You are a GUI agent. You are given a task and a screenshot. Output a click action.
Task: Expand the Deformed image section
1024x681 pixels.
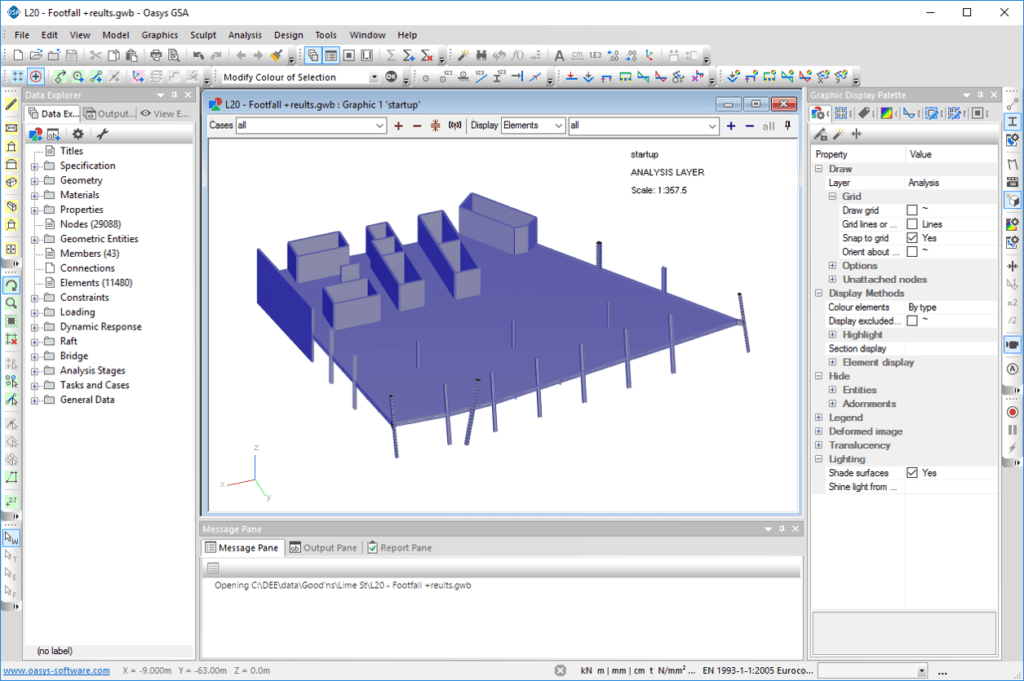pyautogui.click(x=819, y=432)
